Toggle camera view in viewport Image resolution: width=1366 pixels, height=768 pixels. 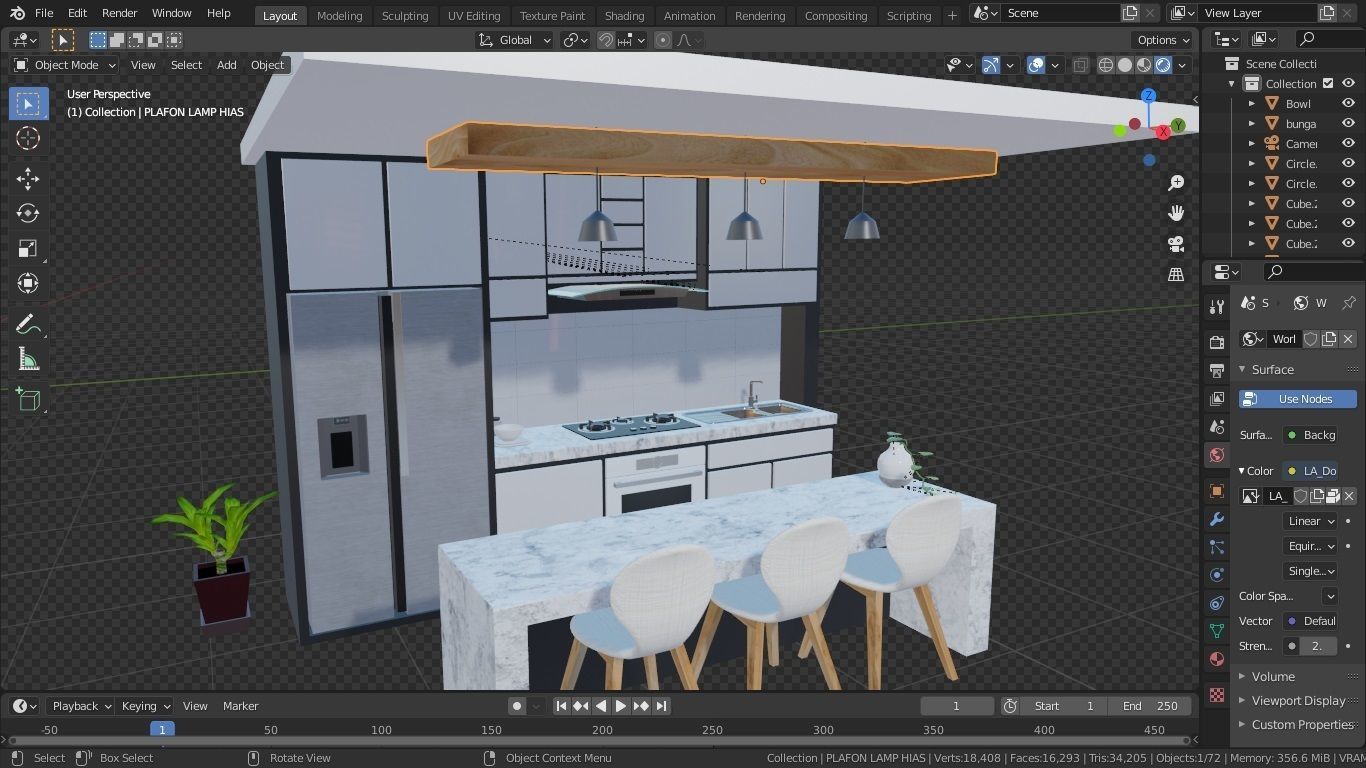[1176, 244]
